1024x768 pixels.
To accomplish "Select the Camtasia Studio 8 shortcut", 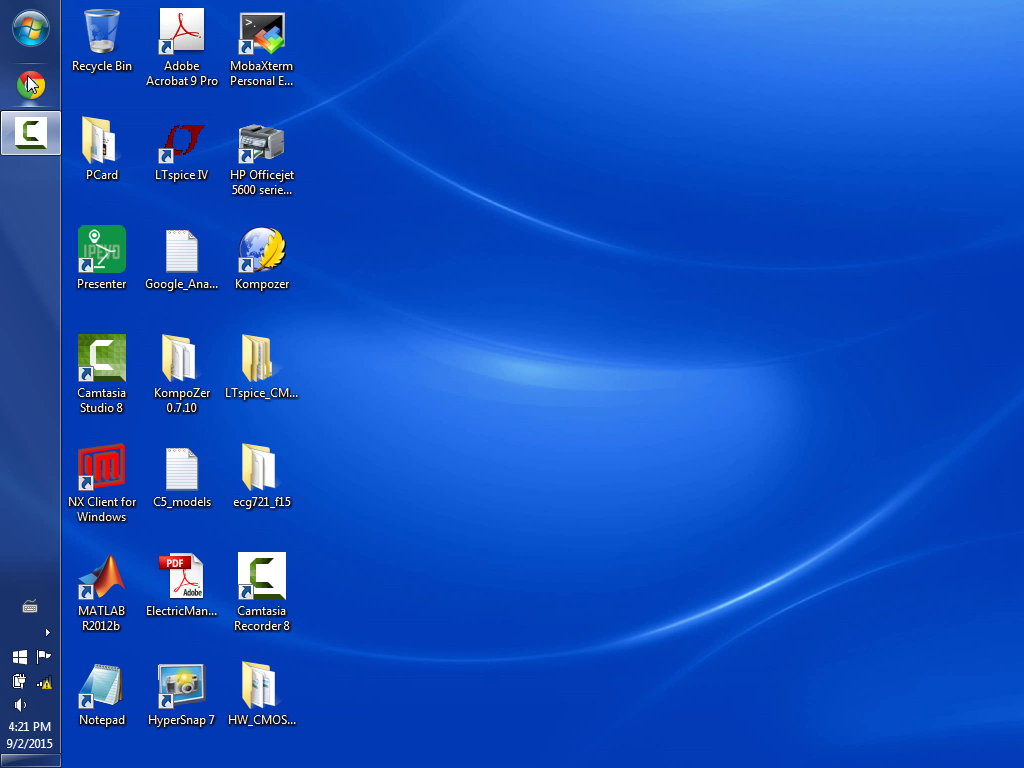I will (102, 359).
